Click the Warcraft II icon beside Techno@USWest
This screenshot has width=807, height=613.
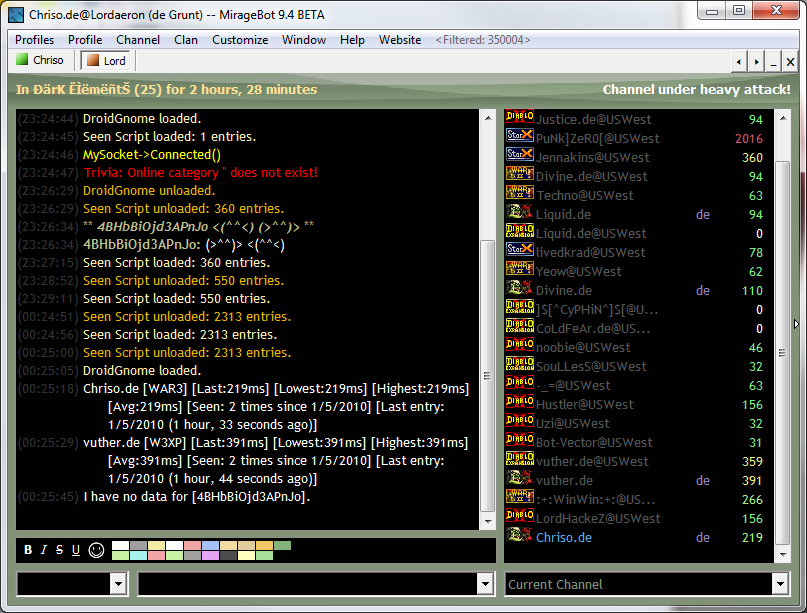point(520,193)
